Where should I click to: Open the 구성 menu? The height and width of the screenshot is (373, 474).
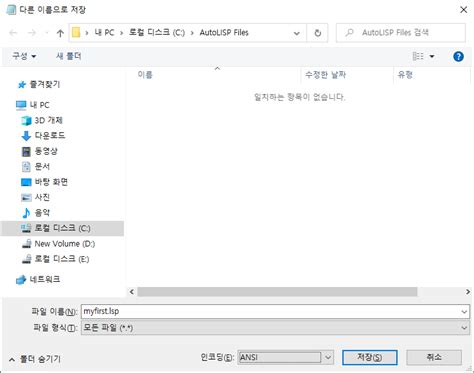tap(24, 56)
